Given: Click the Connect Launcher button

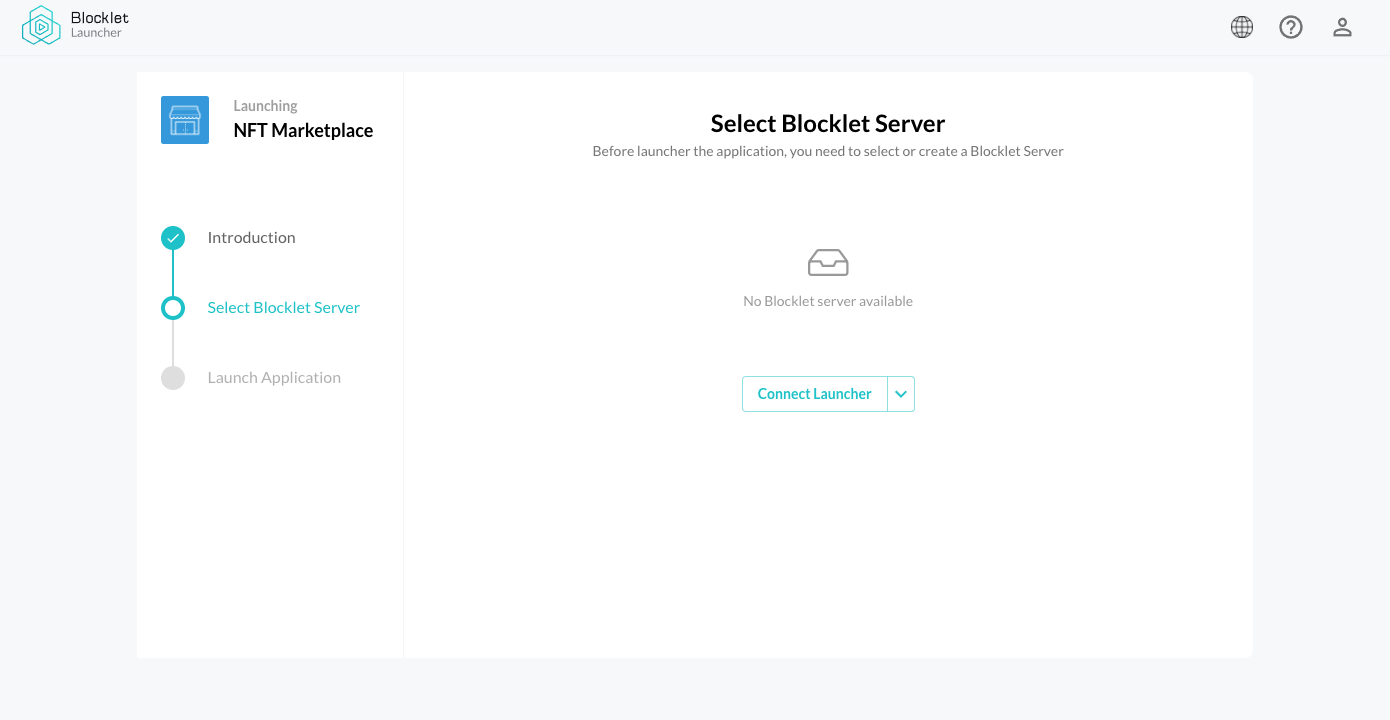Looking at the screenshot, I should [814, 394].
